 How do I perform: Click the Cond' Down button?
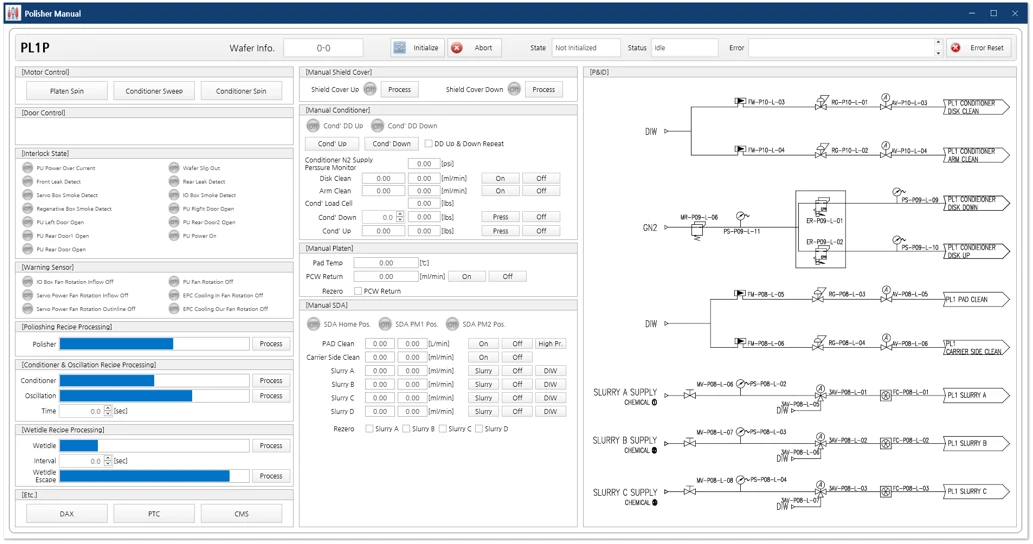[391, 144]
